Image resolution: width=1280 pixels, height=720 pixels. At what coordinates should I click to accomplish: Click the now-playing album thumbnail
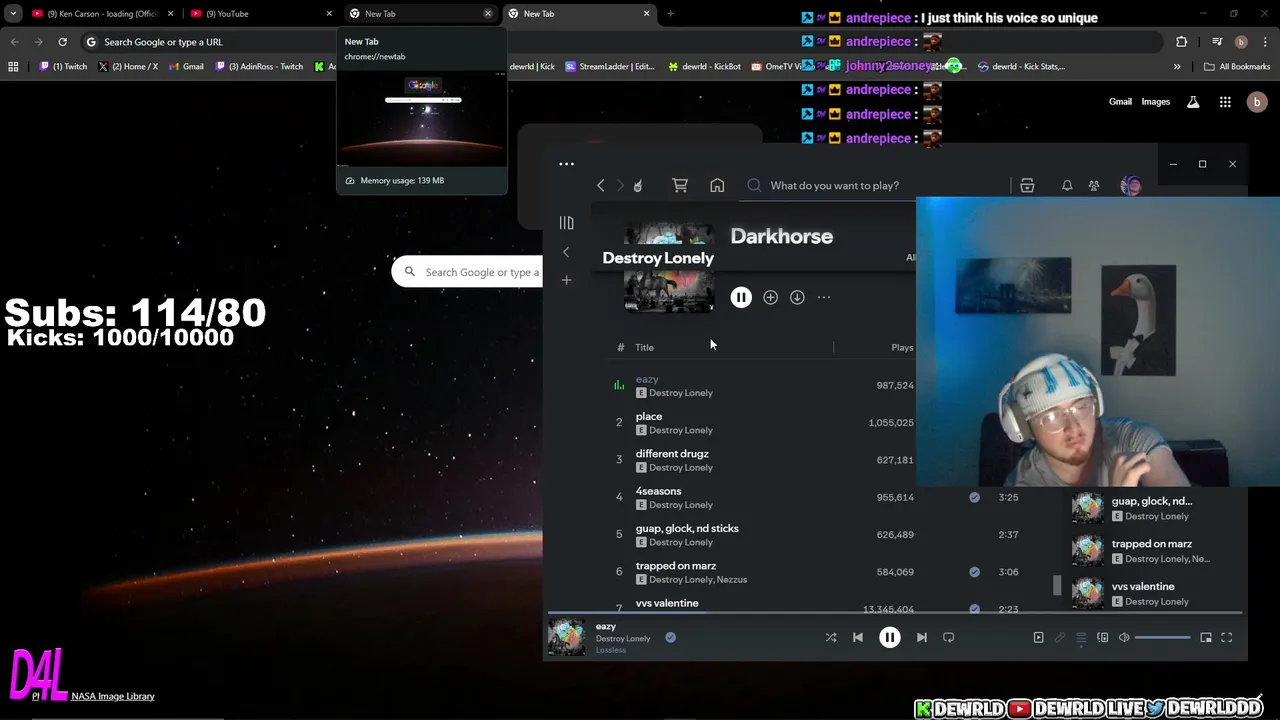point(567,637)
